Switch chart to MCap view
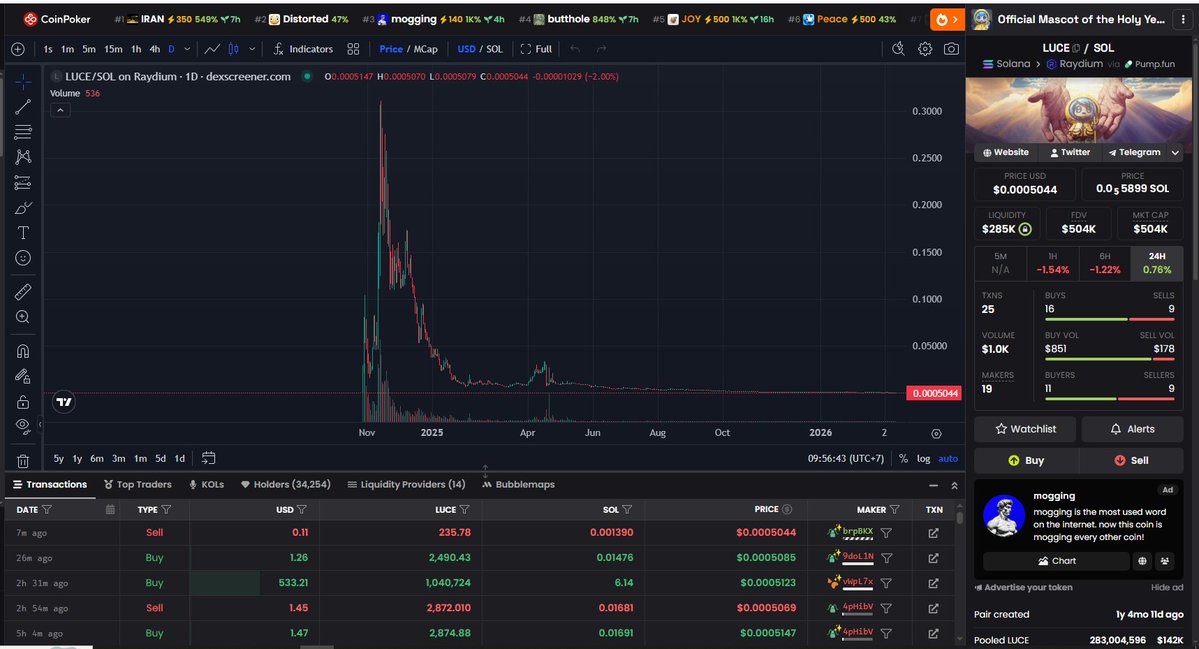The height and width of the screenshot is (649, 1199). tap(426, 49)
